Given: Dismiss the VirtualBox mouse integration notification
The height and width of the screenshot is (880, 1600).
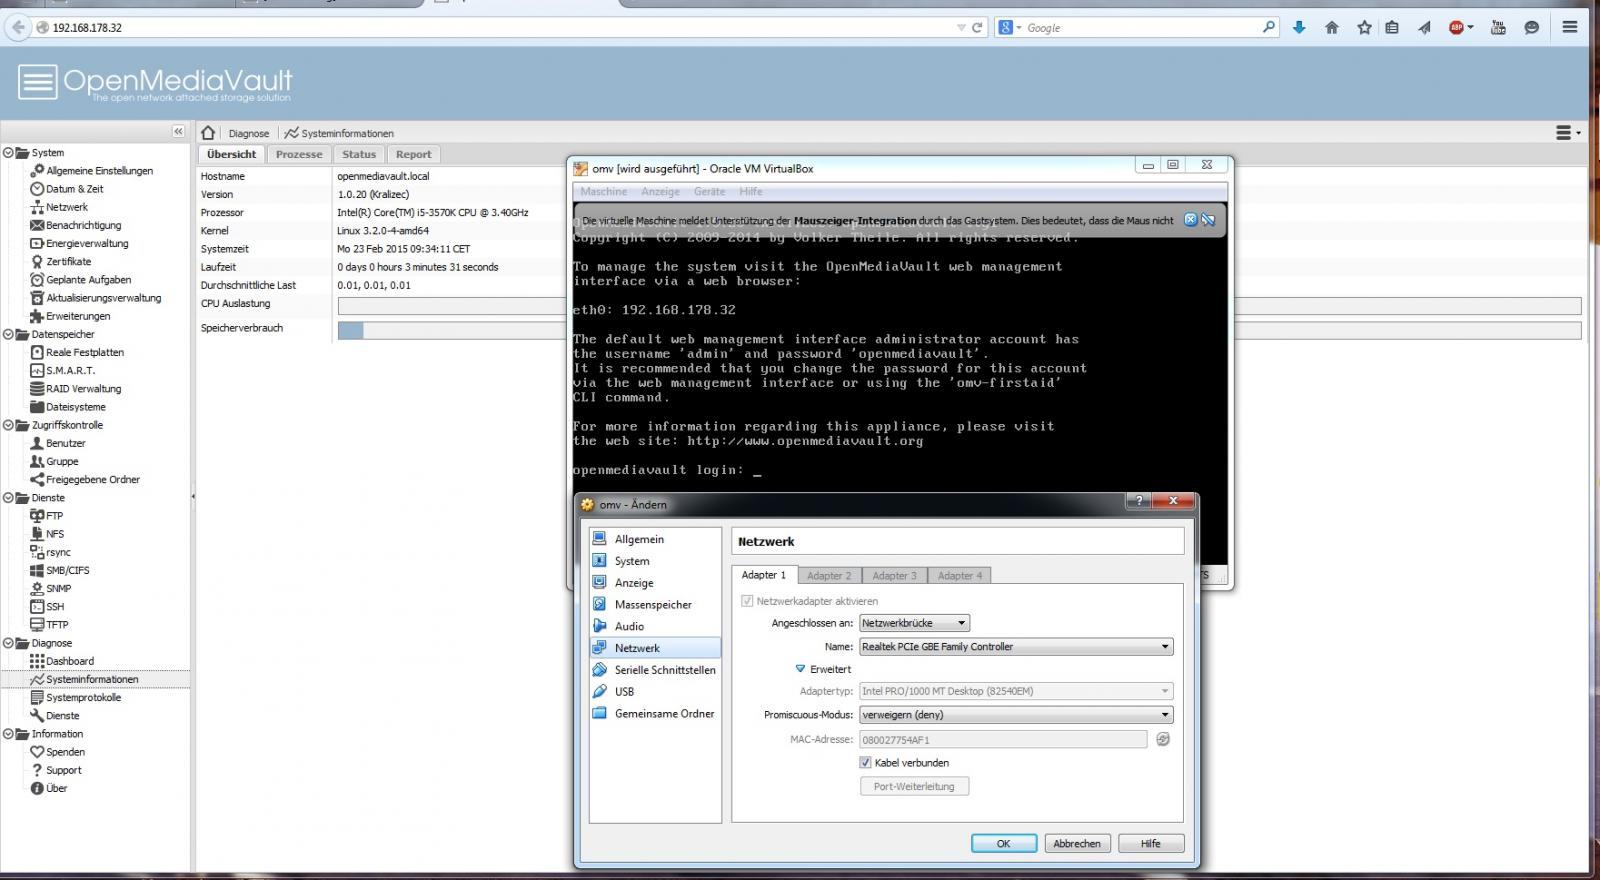Looking at the screenshot, I should pyautogui.click(x=1190, y=220).
